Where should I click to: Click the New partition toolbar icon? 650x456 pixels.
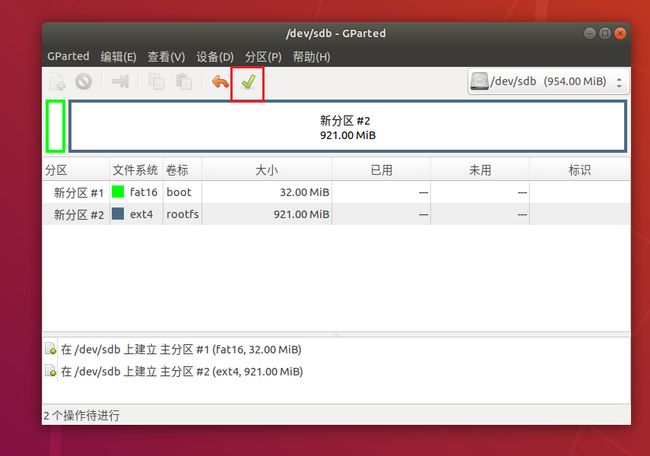(x=57, y=81)
